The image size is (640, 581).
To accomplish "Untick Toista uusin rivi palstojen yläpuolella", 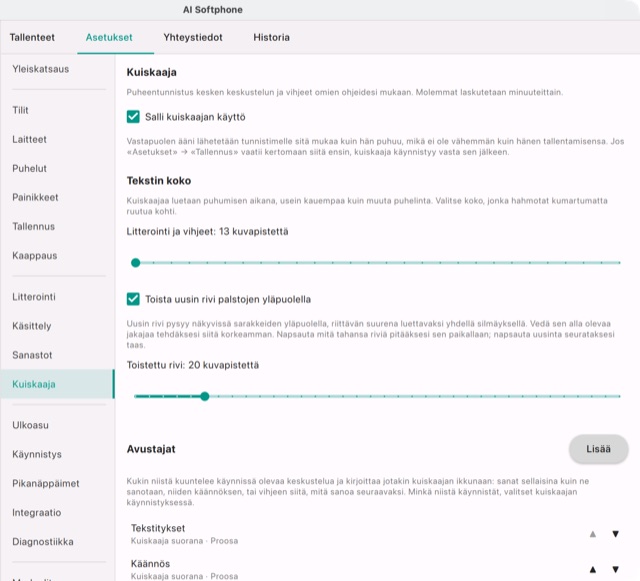I will pos(133,299).
